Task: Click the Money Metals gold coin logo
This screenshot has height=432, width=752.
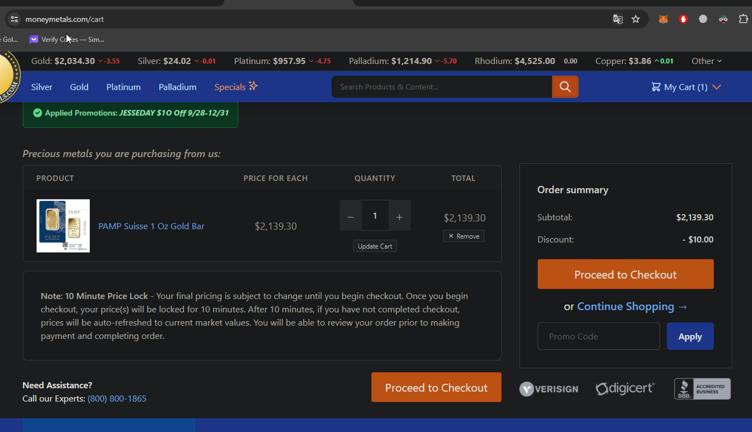Action: (x=9, y=76)
